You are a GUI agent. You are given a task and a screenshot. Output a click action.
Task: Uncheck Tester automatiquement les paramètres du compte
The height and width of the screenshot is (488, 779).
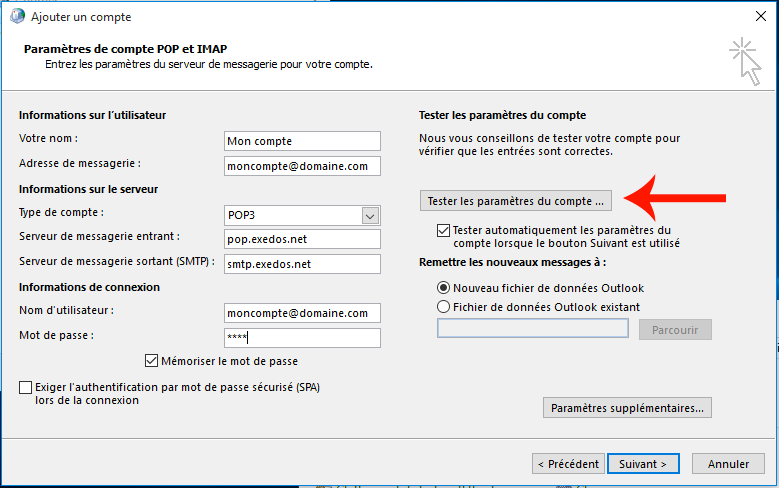[444, 230]
